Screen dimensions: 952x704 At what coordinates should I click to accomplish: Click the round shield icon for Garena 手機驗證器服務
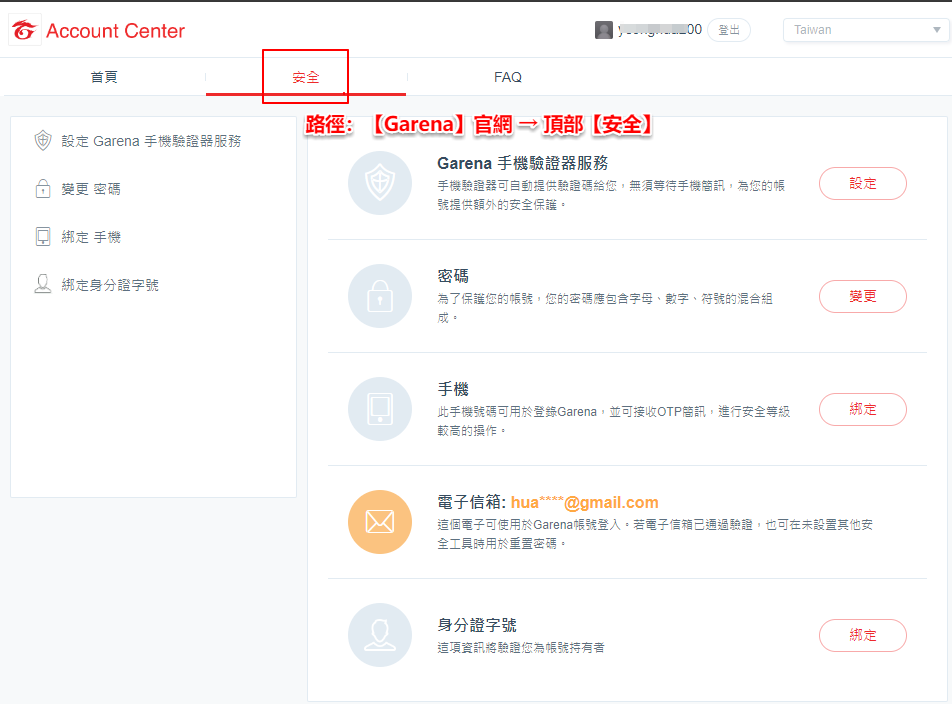pyautogui.click(x=380, y=183)
